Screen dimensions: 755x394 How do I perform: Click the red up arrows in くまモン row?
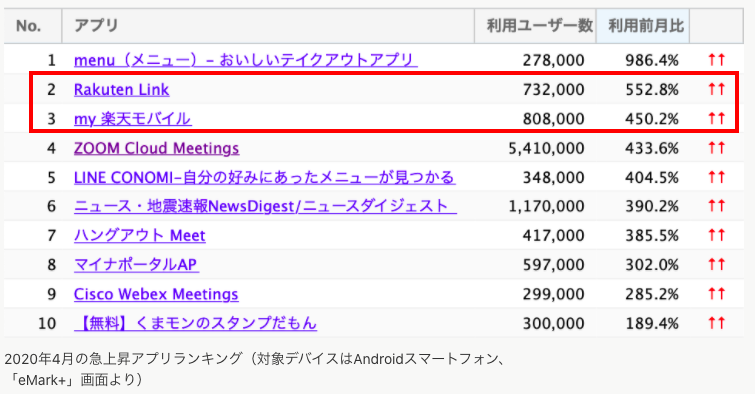click(716, 323)
